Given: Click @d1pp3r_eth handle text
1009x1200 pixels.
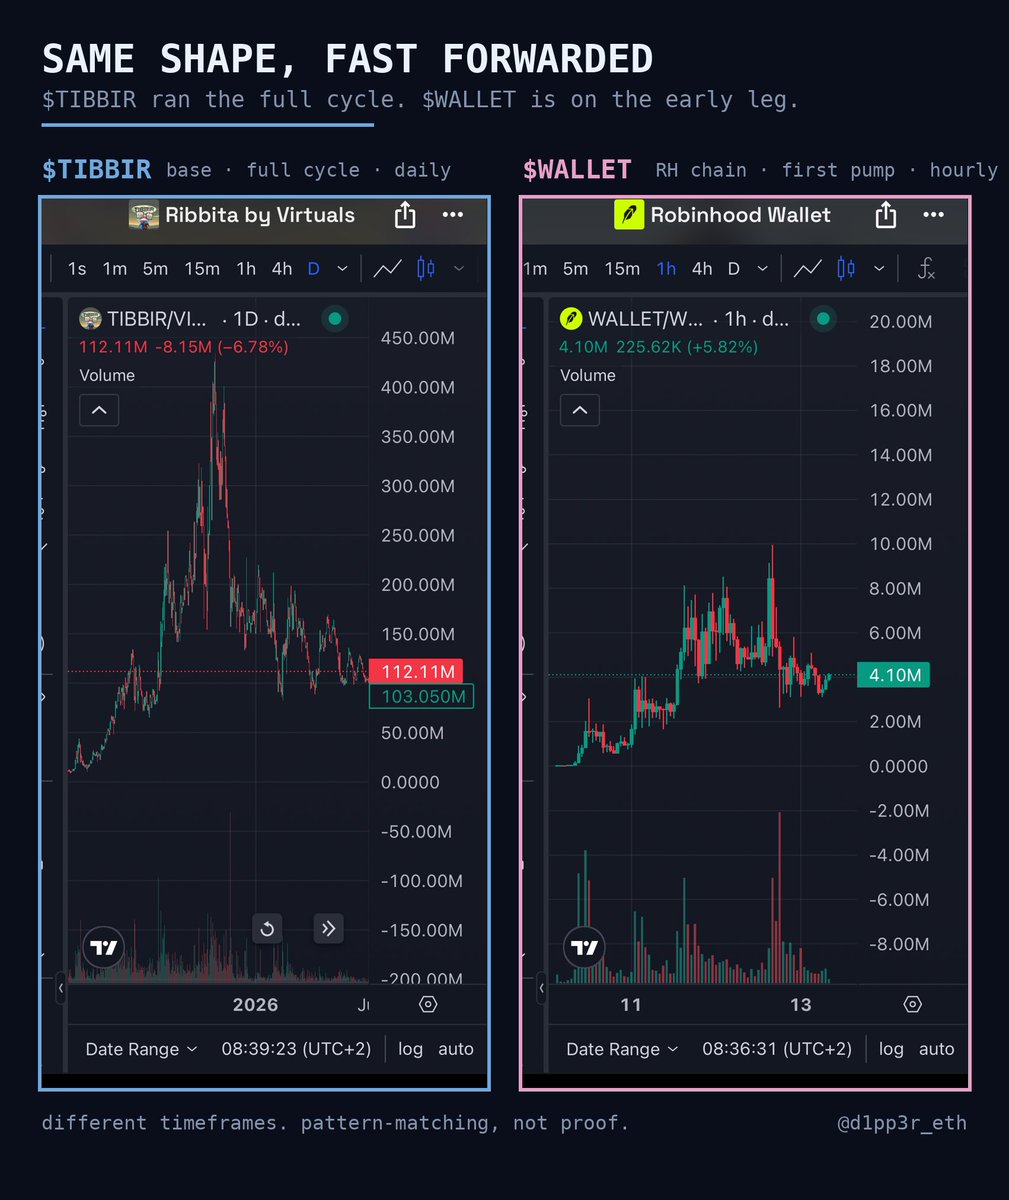Looking at the screenshot, I should (902, 1123).
